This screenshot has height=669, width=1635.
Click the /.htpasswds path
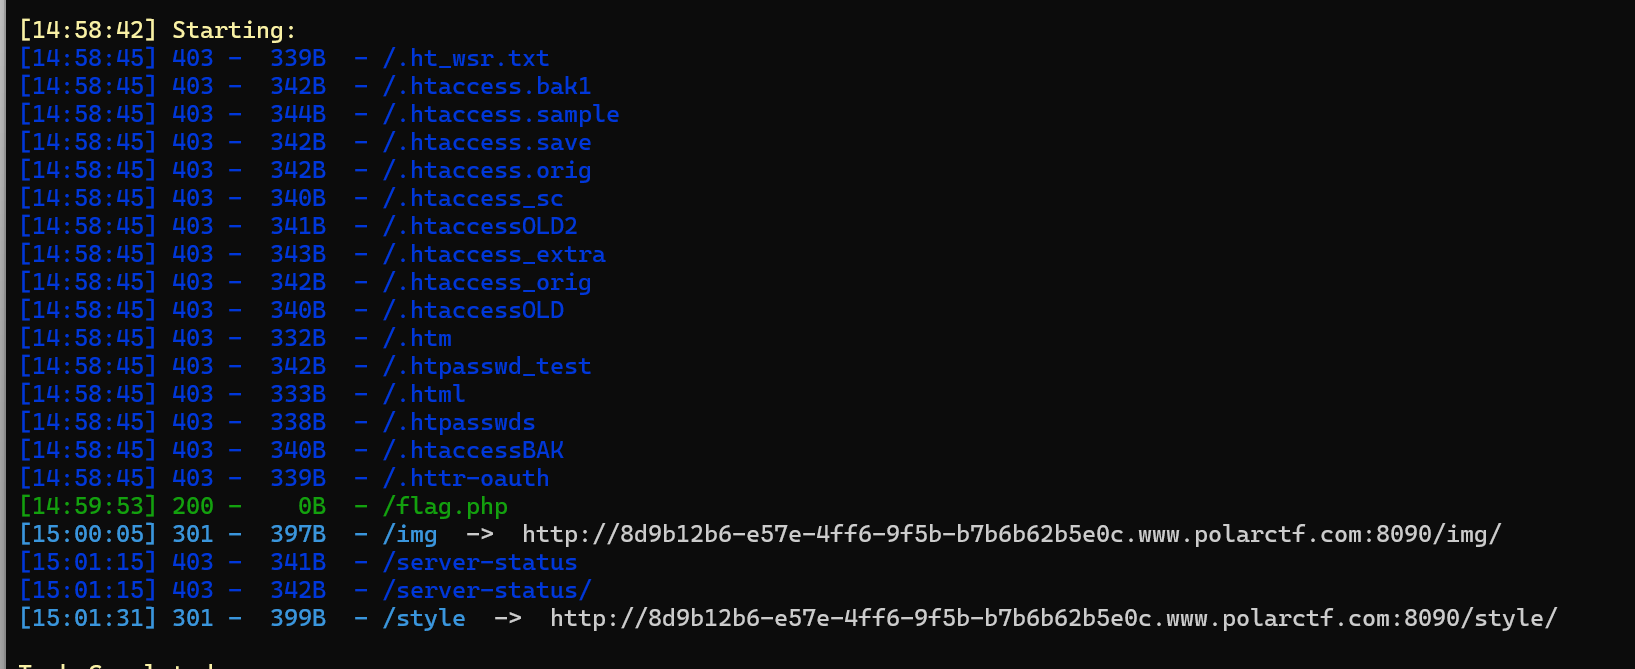pos(459,422)
